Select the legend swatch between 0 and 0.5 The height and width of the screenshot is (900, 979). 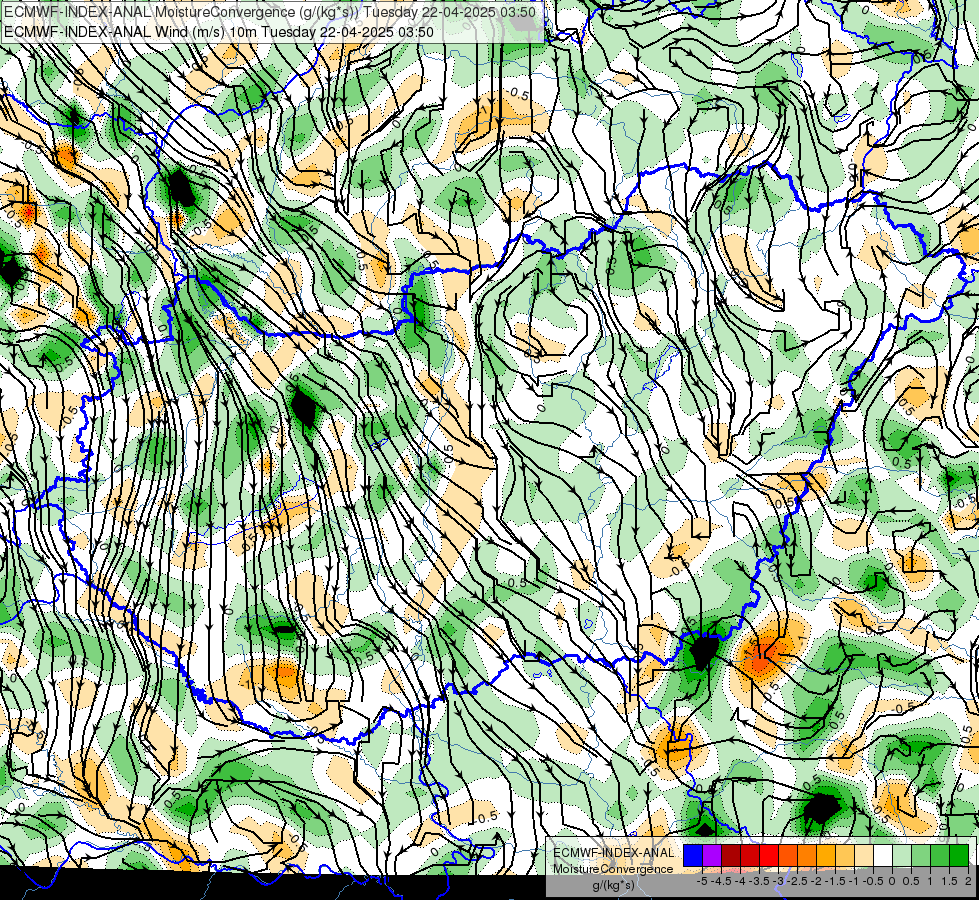tap(902, 855)
